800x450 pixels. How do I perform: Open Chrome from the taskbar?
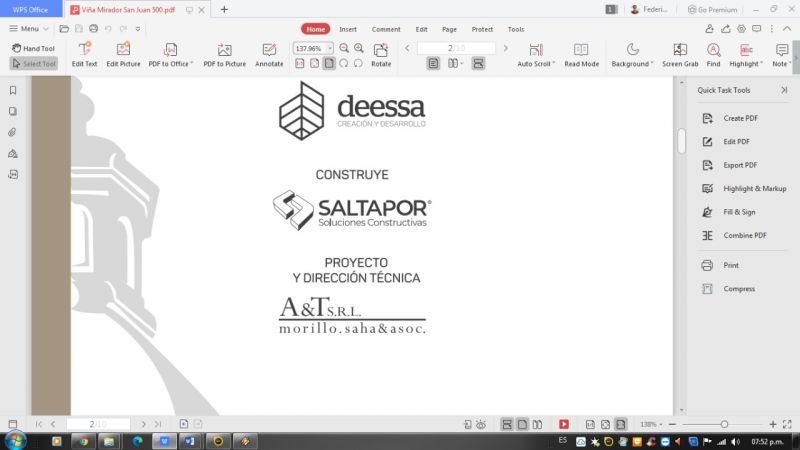83,441
